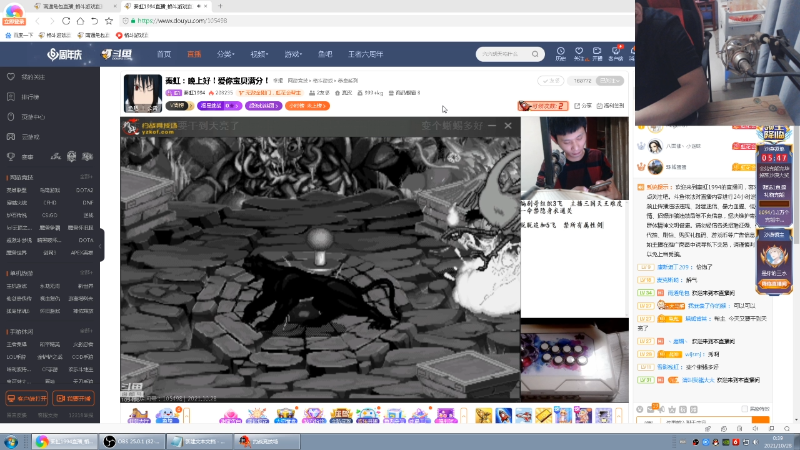
Task: Toggle the checkbox above chat input
Action: pyautogui.click(x=744, y=409)
